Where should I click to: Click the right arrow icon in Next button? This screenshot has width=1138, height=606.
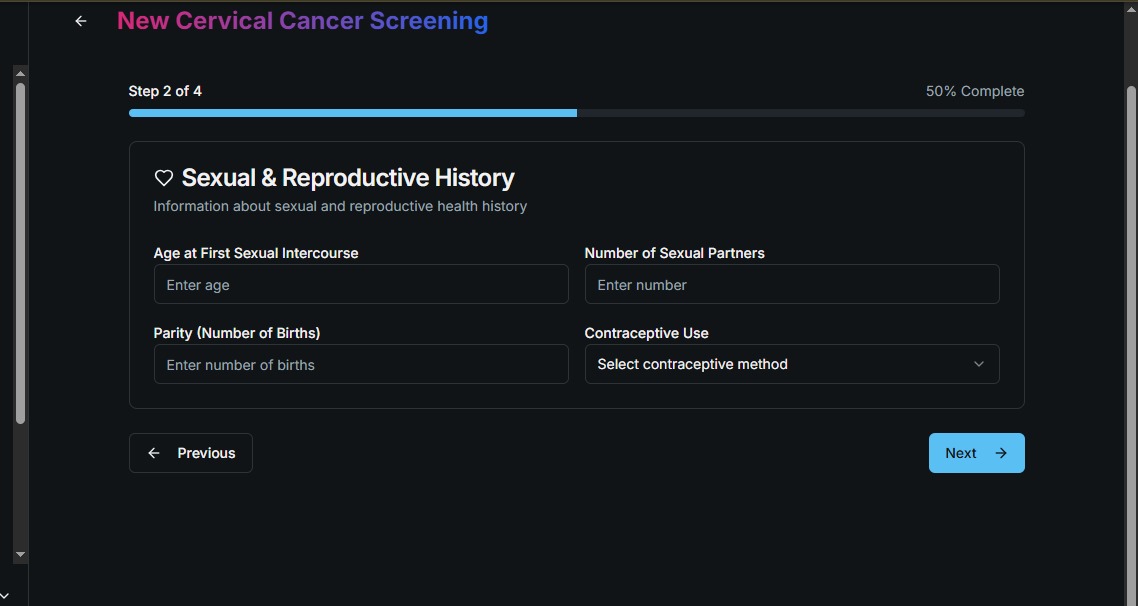tap(1001, 453)
